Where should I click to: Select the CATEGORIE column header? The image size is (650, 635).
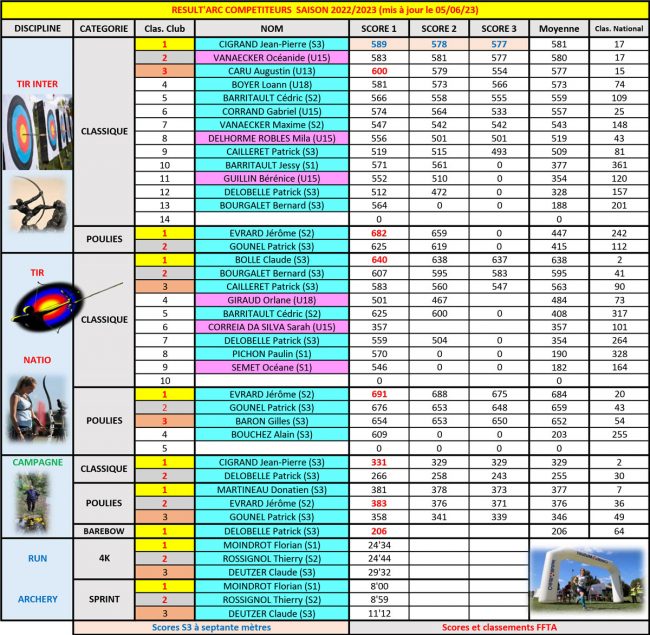(x=104, y=29)
